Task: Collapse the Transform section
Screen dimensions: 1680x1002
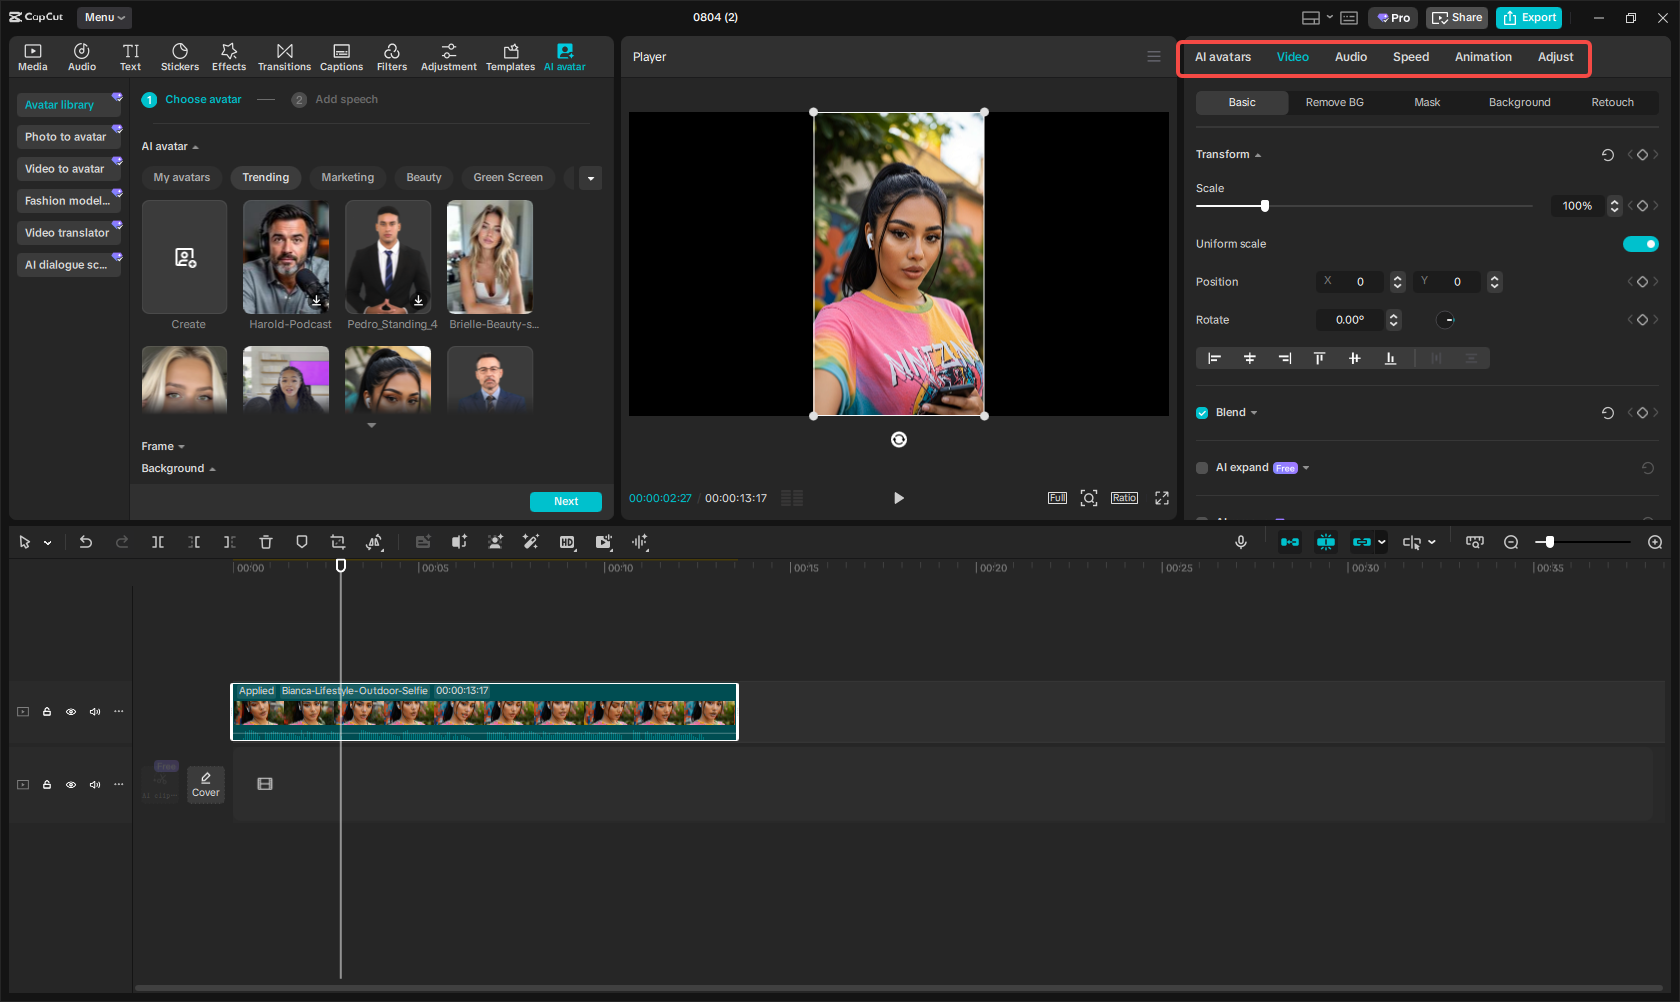Action: (1258, 154)
